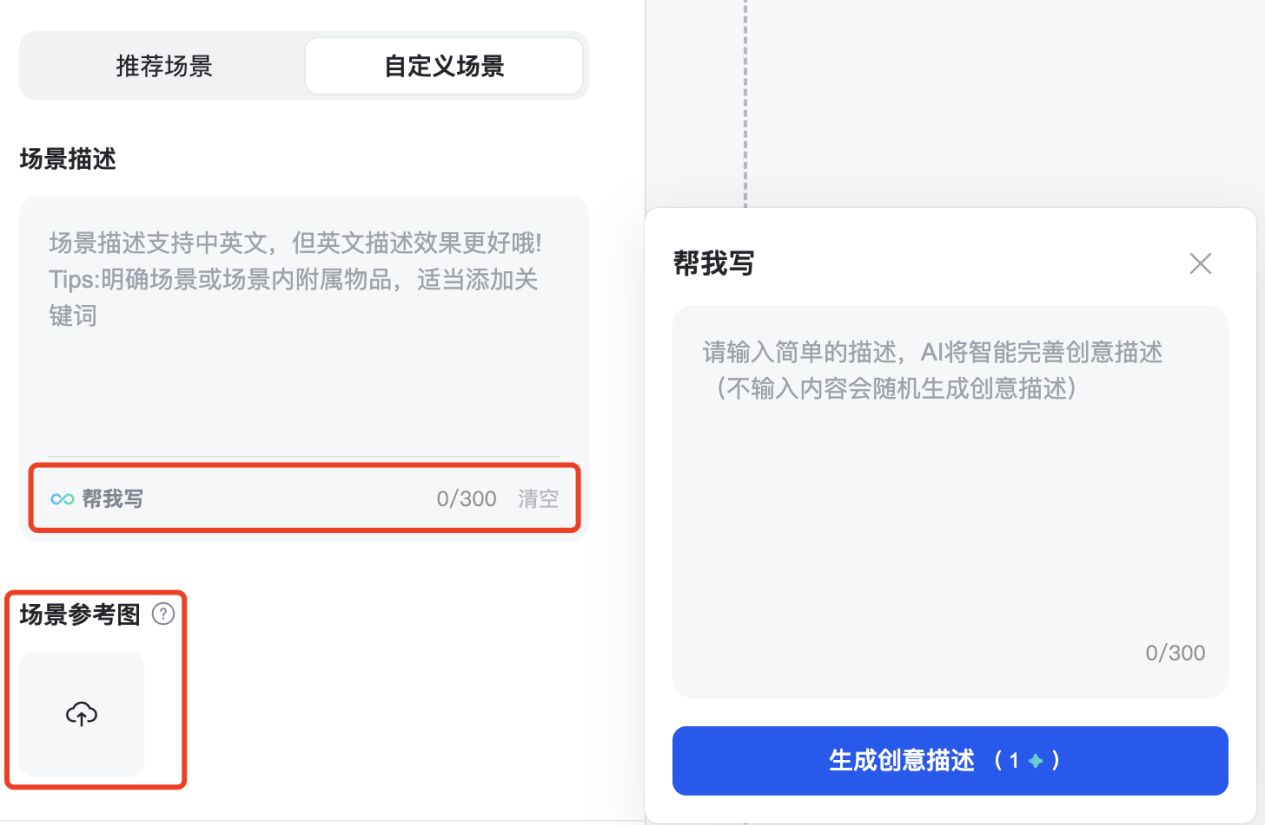Screen dimensions: 1265x825
Task: Click the 场景描述 section heading
Action: coord(68,159)
